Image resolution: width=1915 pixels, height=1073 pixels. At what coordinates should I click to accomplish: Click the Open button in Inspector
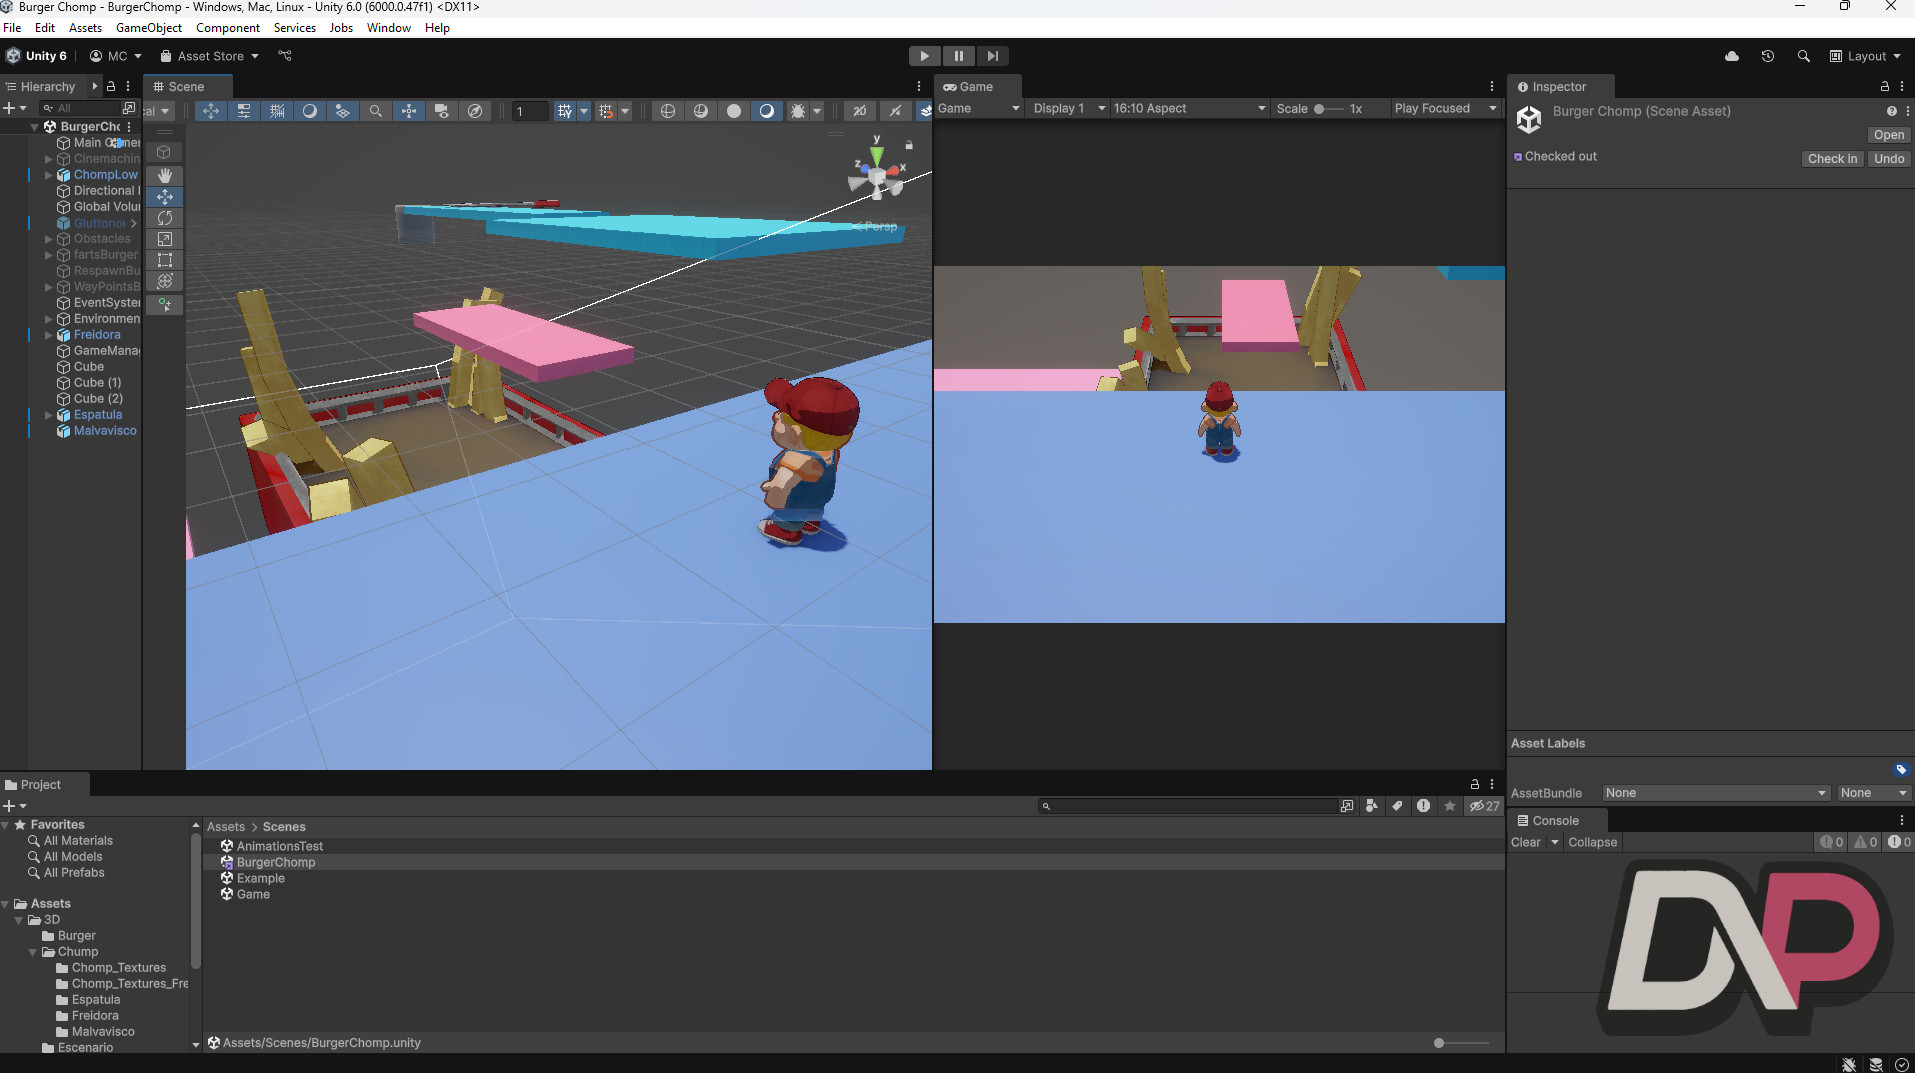point(1889,135)
